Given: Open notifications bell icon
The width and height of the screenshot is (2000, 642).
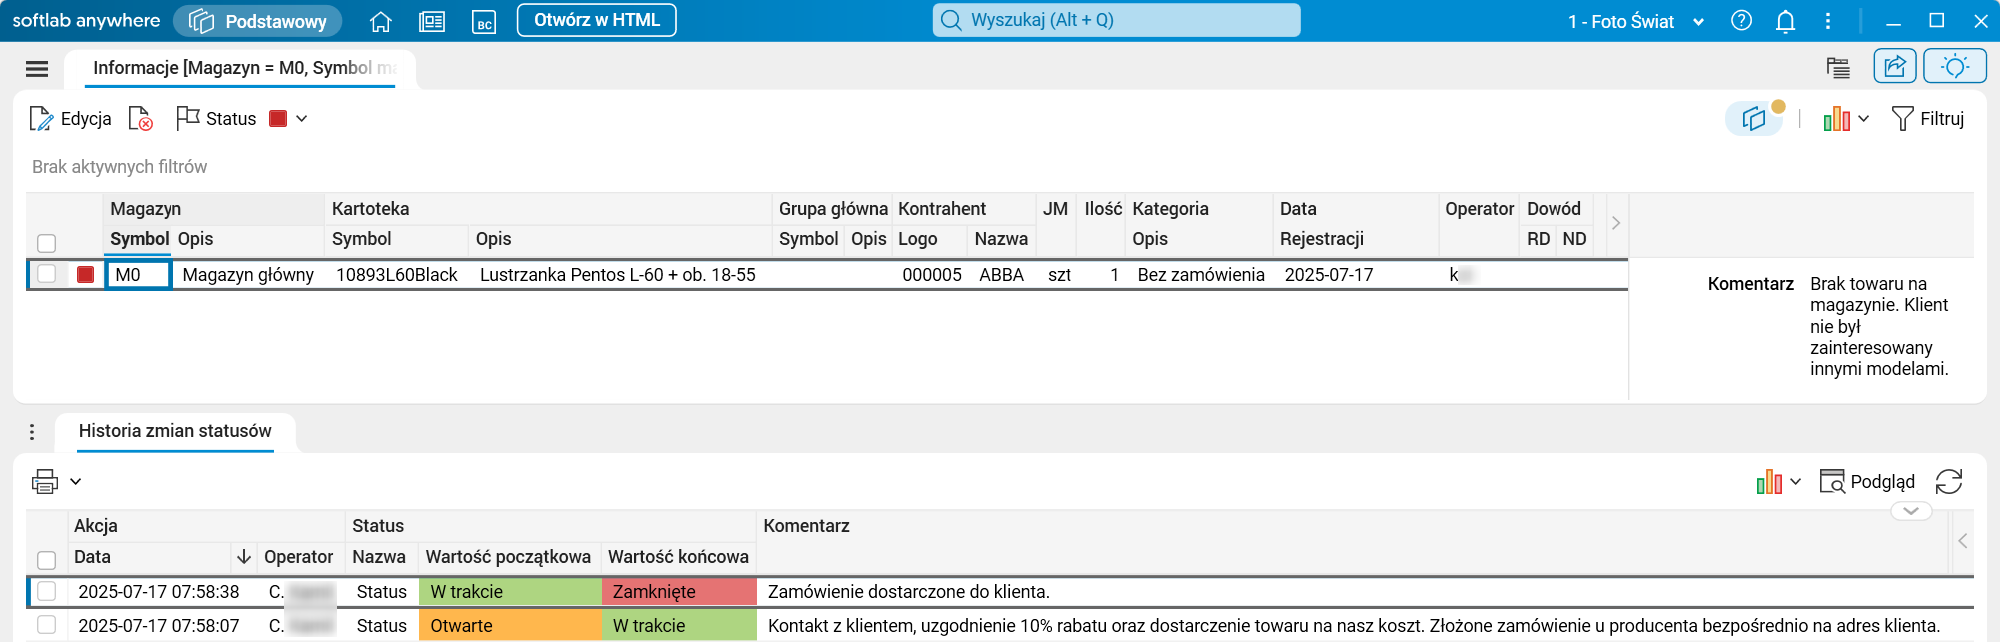Looking at the screenshot, I should coord(1785,21).
